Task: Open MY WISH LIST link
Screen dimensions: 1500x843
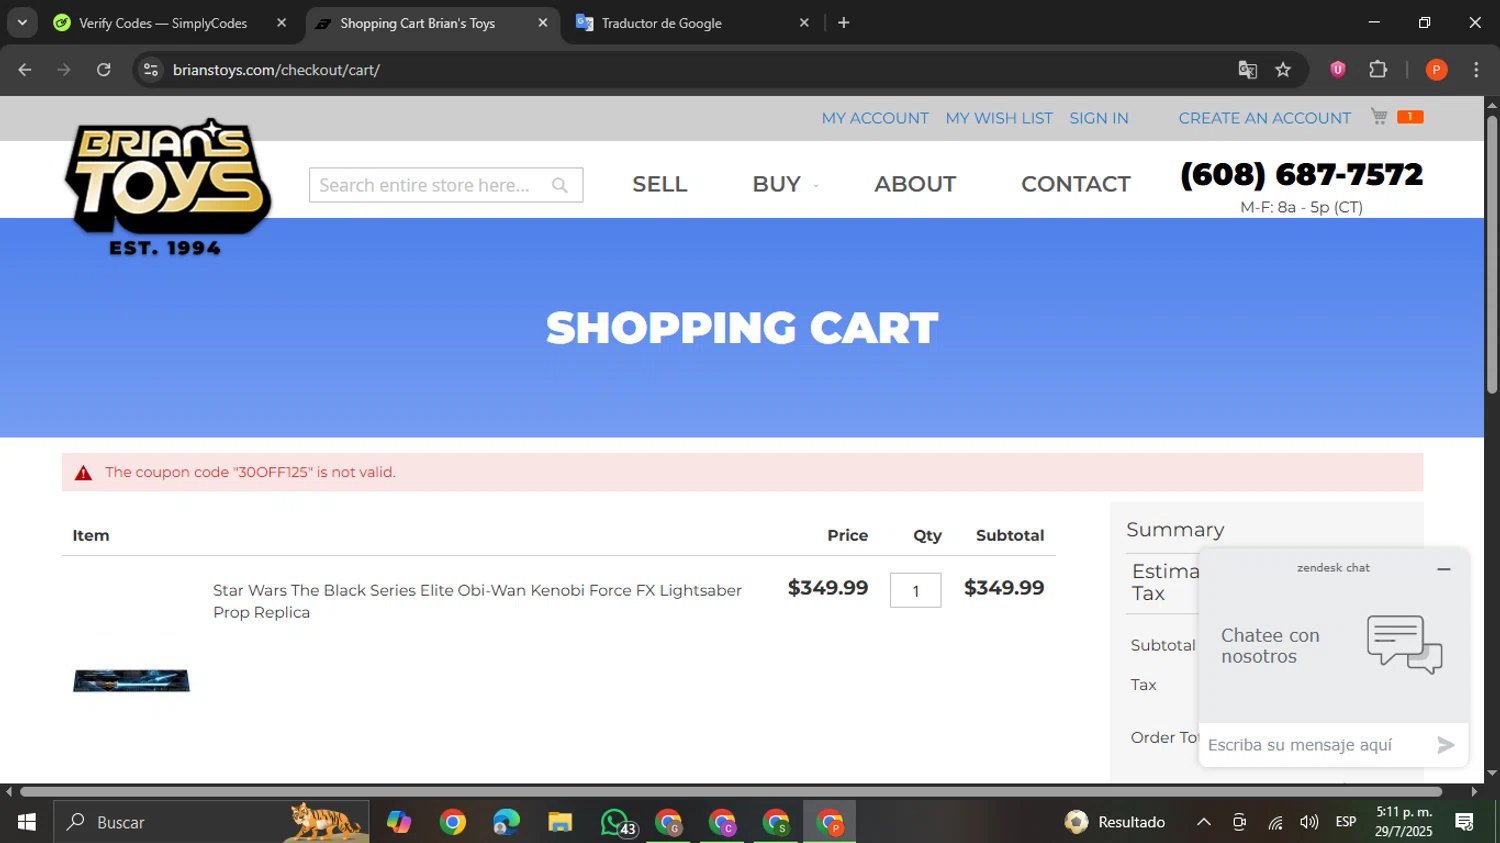Action: tap(999, 118)
